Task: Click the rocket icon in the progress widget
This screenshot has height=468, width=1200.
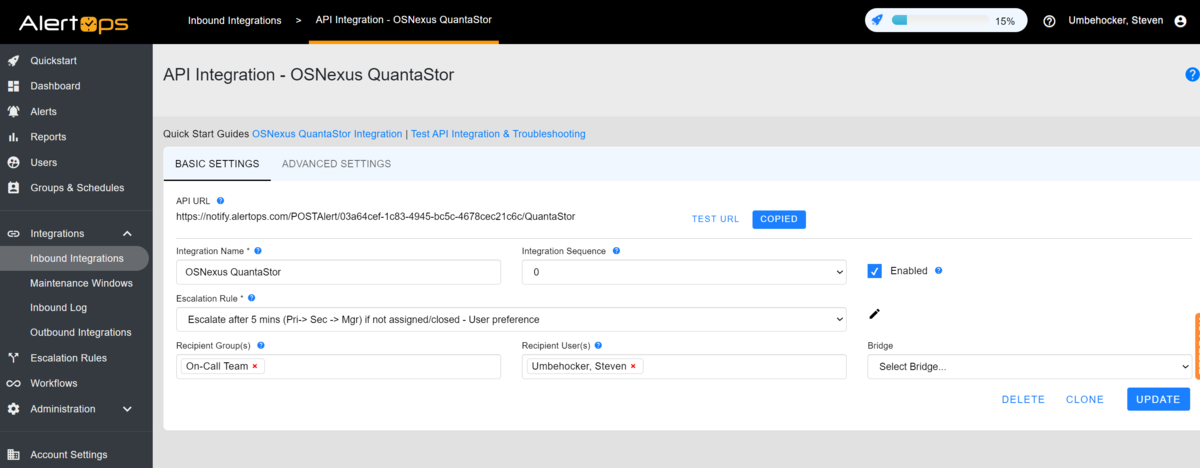Action: pos(877,20)
